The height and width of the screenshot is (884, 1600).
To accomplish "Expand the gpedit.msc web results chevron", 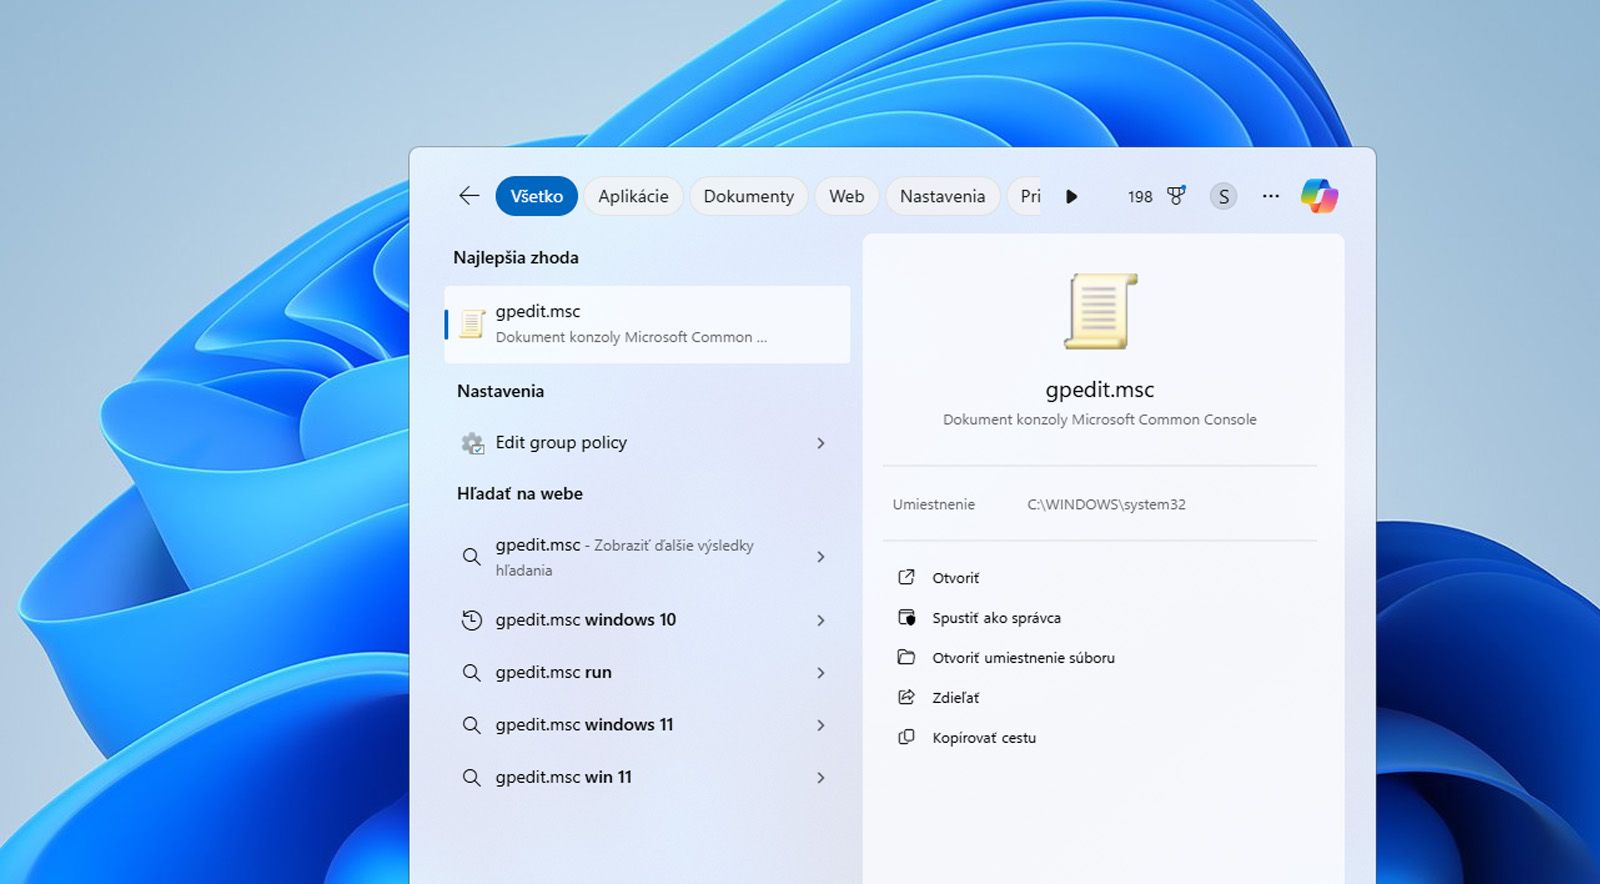I will click(x=821, y=557).
